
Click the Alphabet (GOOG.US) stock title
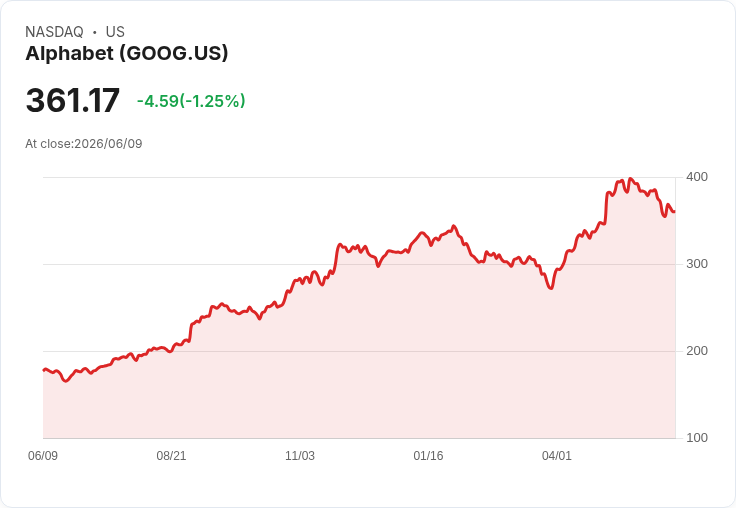pyautogui.click(x=127, y=54)
